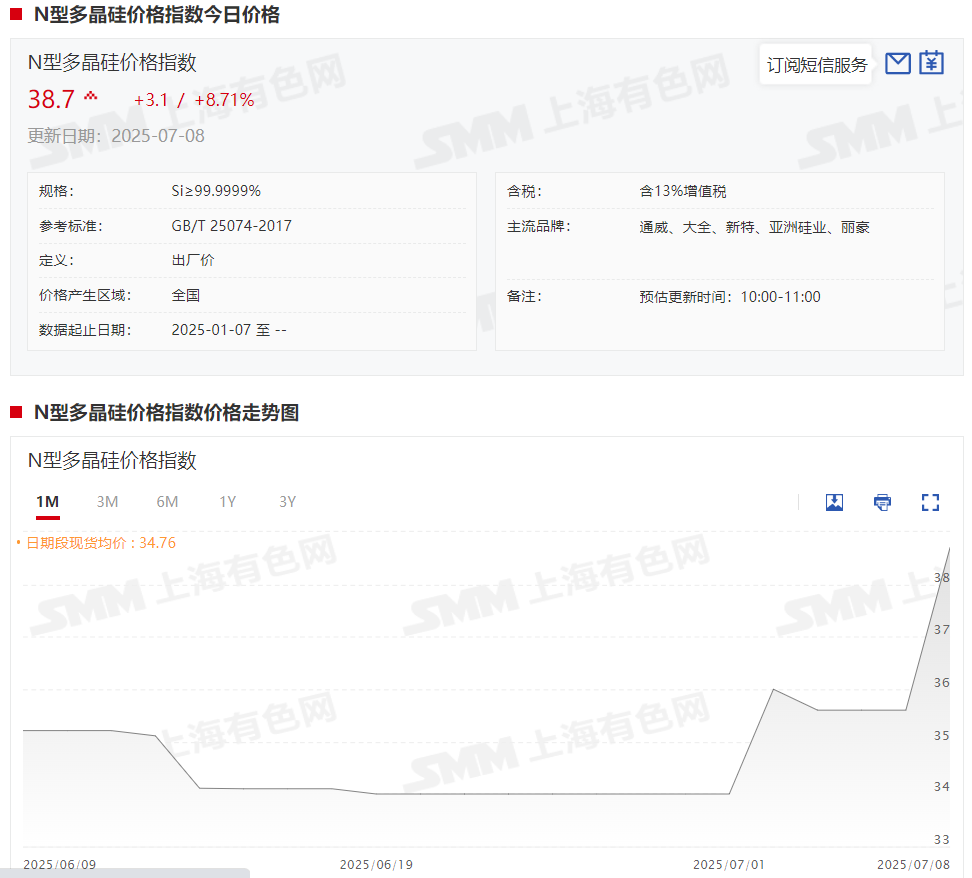This screenshot has height=878, width=972.
Task: Print the price trend chart
Action: point(882,502)
